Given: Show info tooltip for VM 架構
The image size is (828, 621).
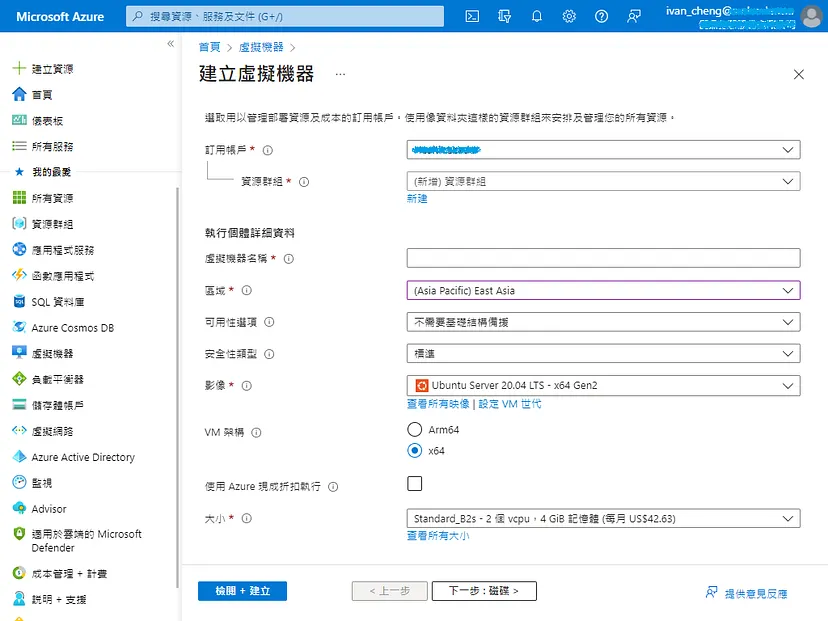Looking at the screenshot, I should click(x=256, y=433).
